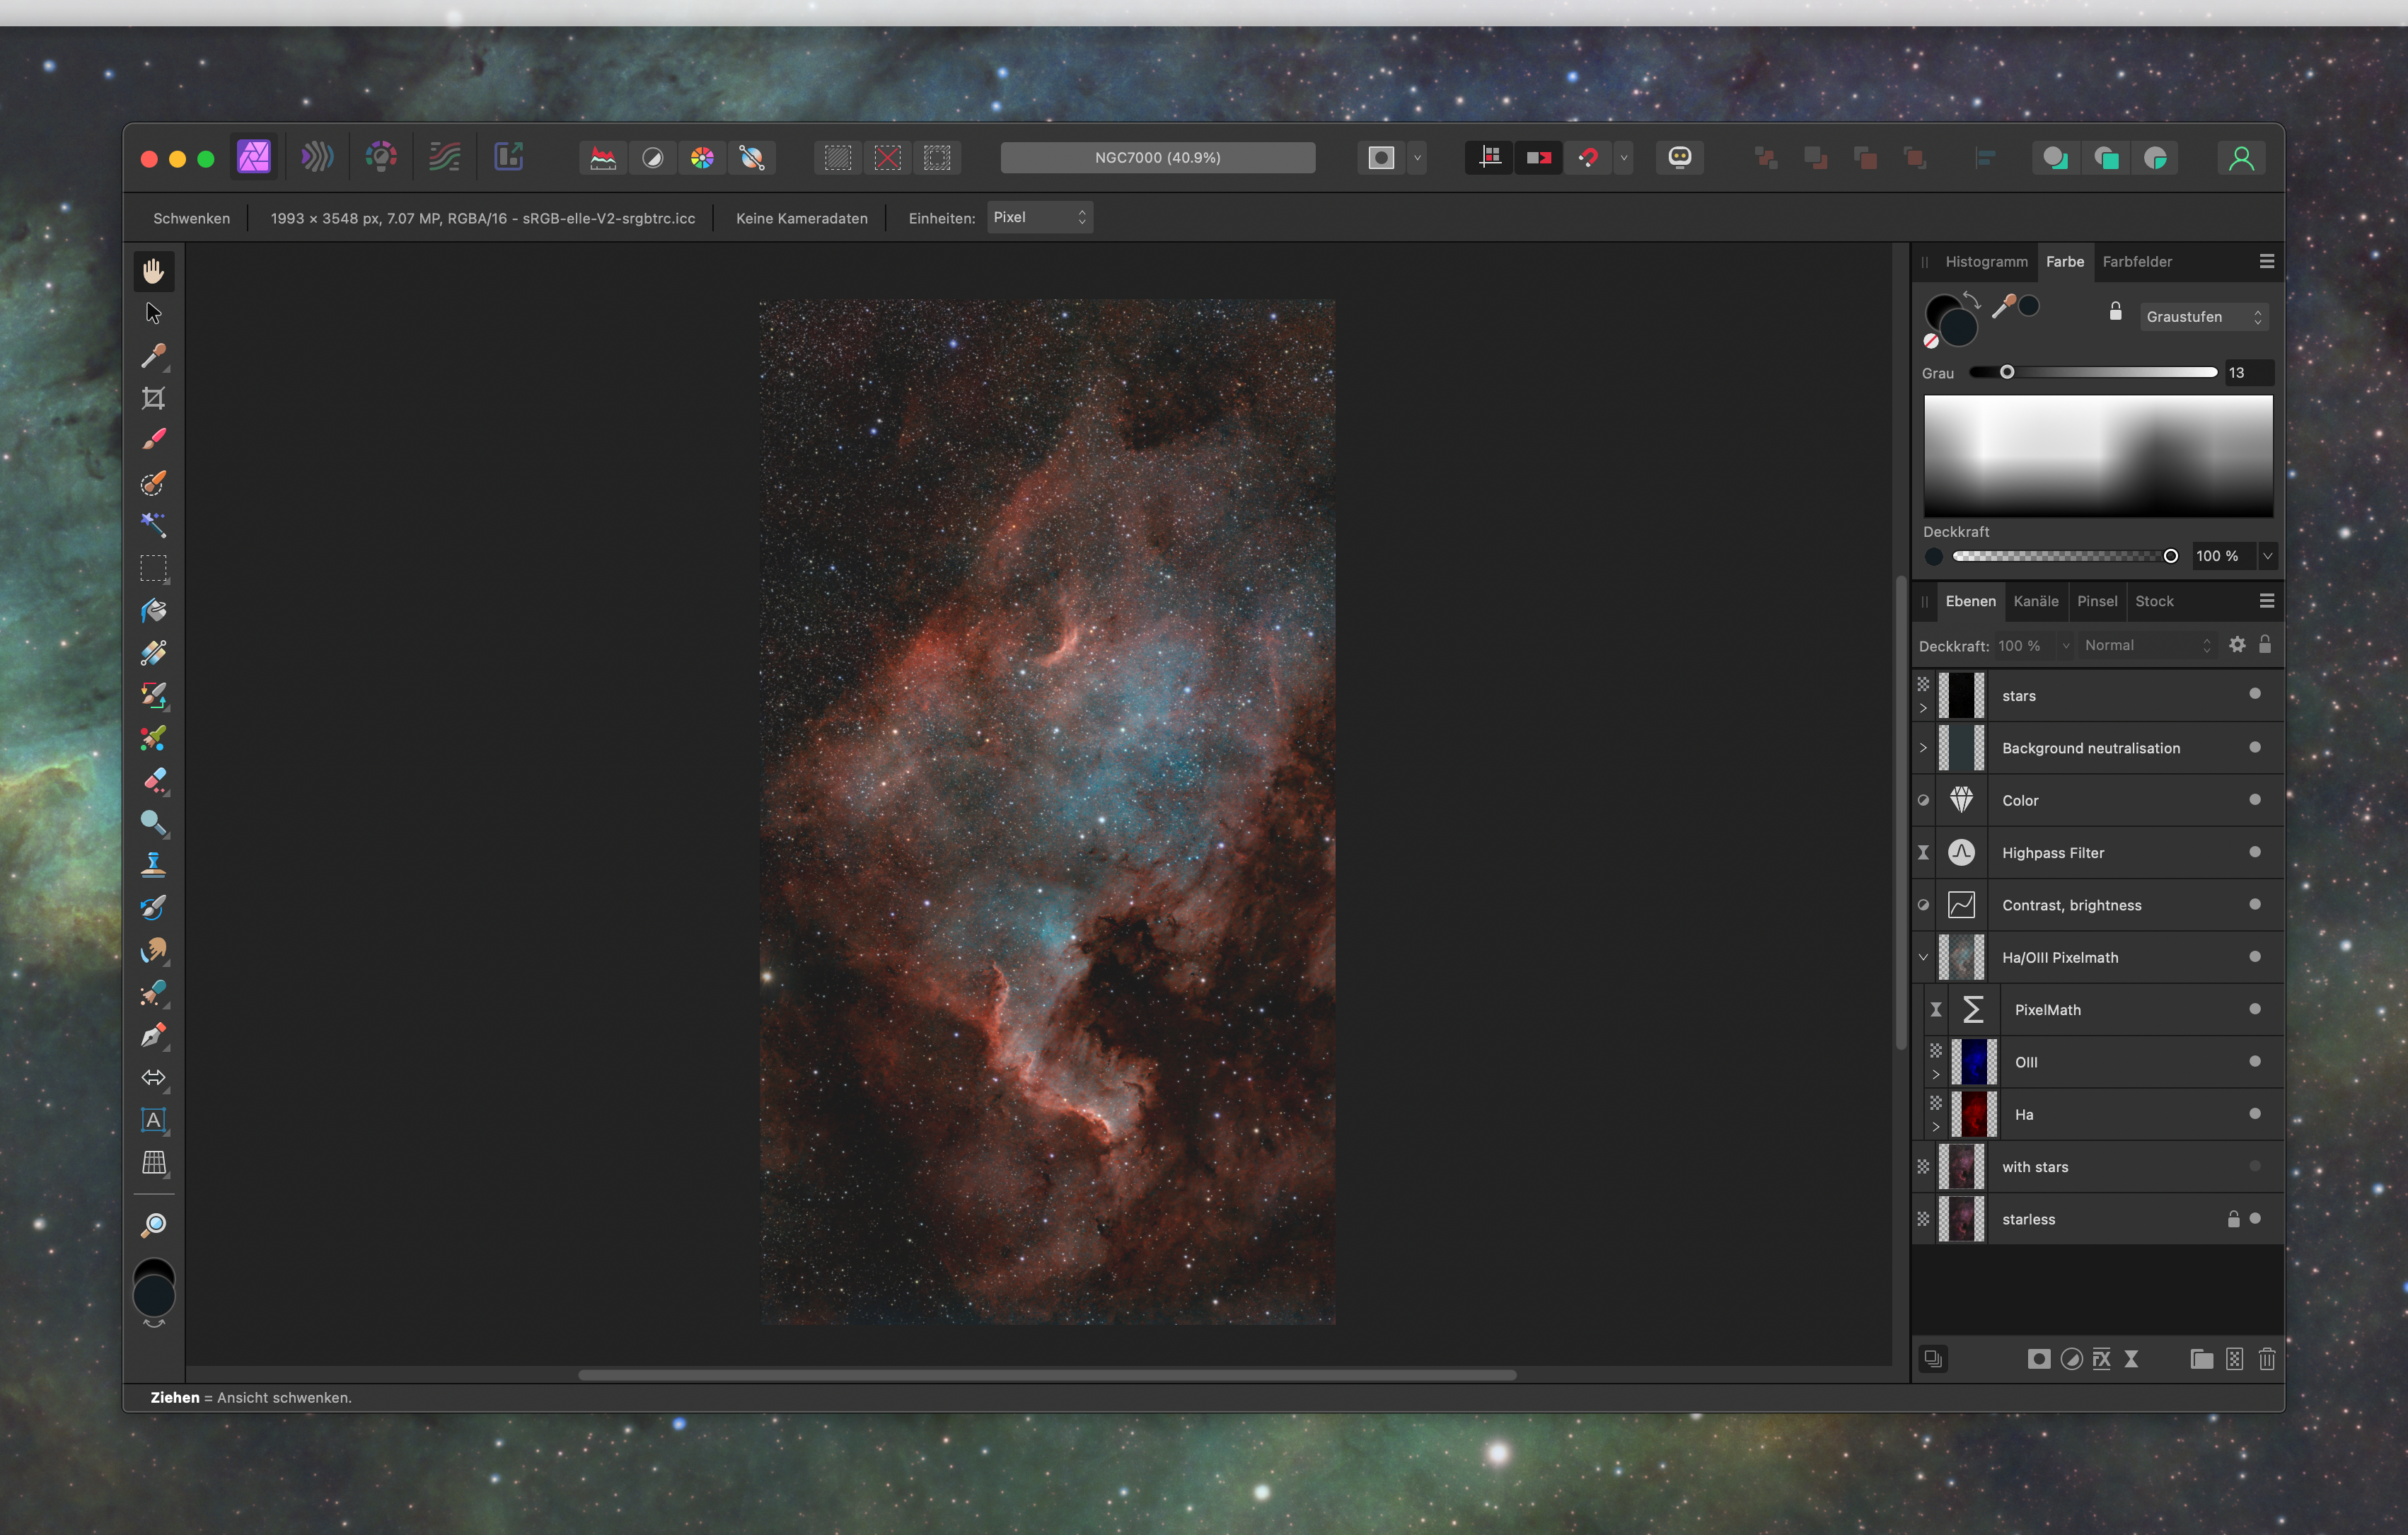2408x1535 pixels.
Task: Delete the selected layer trash
Action: (x=2267, y=1359)
